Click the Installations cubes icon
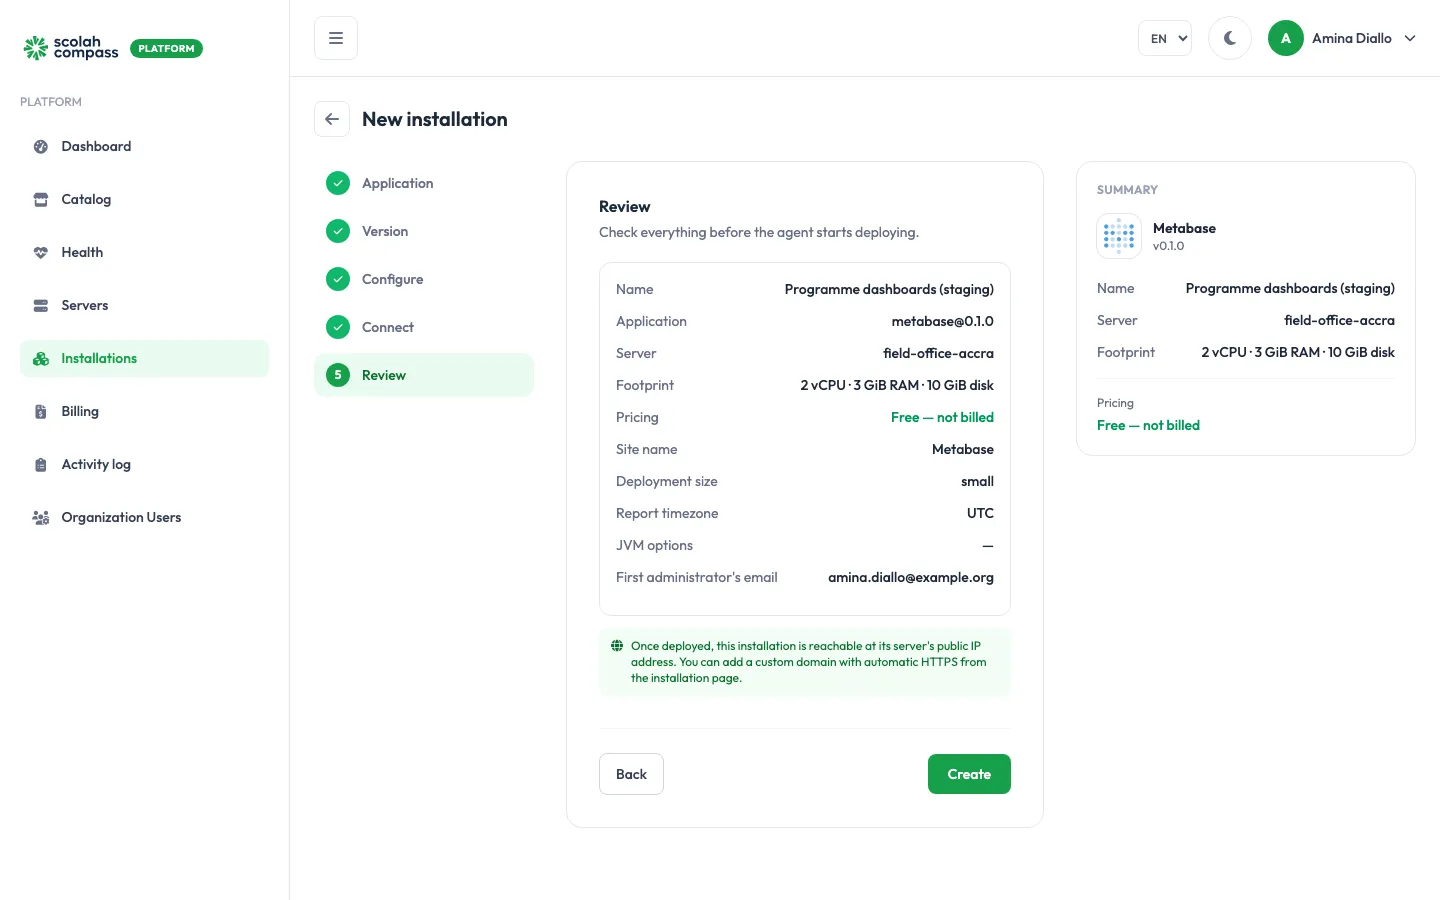1440x900 pixels. tap(41, 358)
